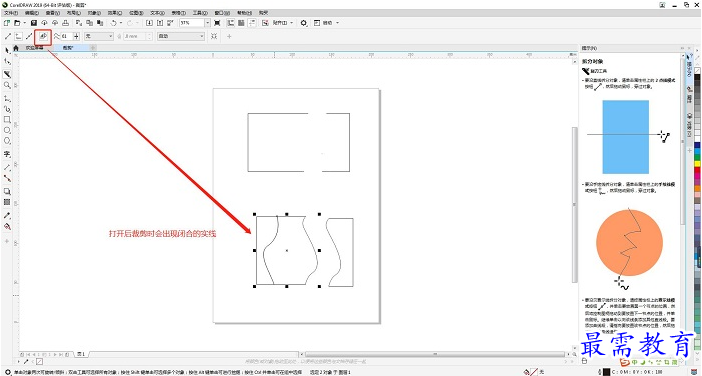Click the no-fill X swatch
This screenshot has height=376, width=702.
pyautogui.click(x=698, y=70)
